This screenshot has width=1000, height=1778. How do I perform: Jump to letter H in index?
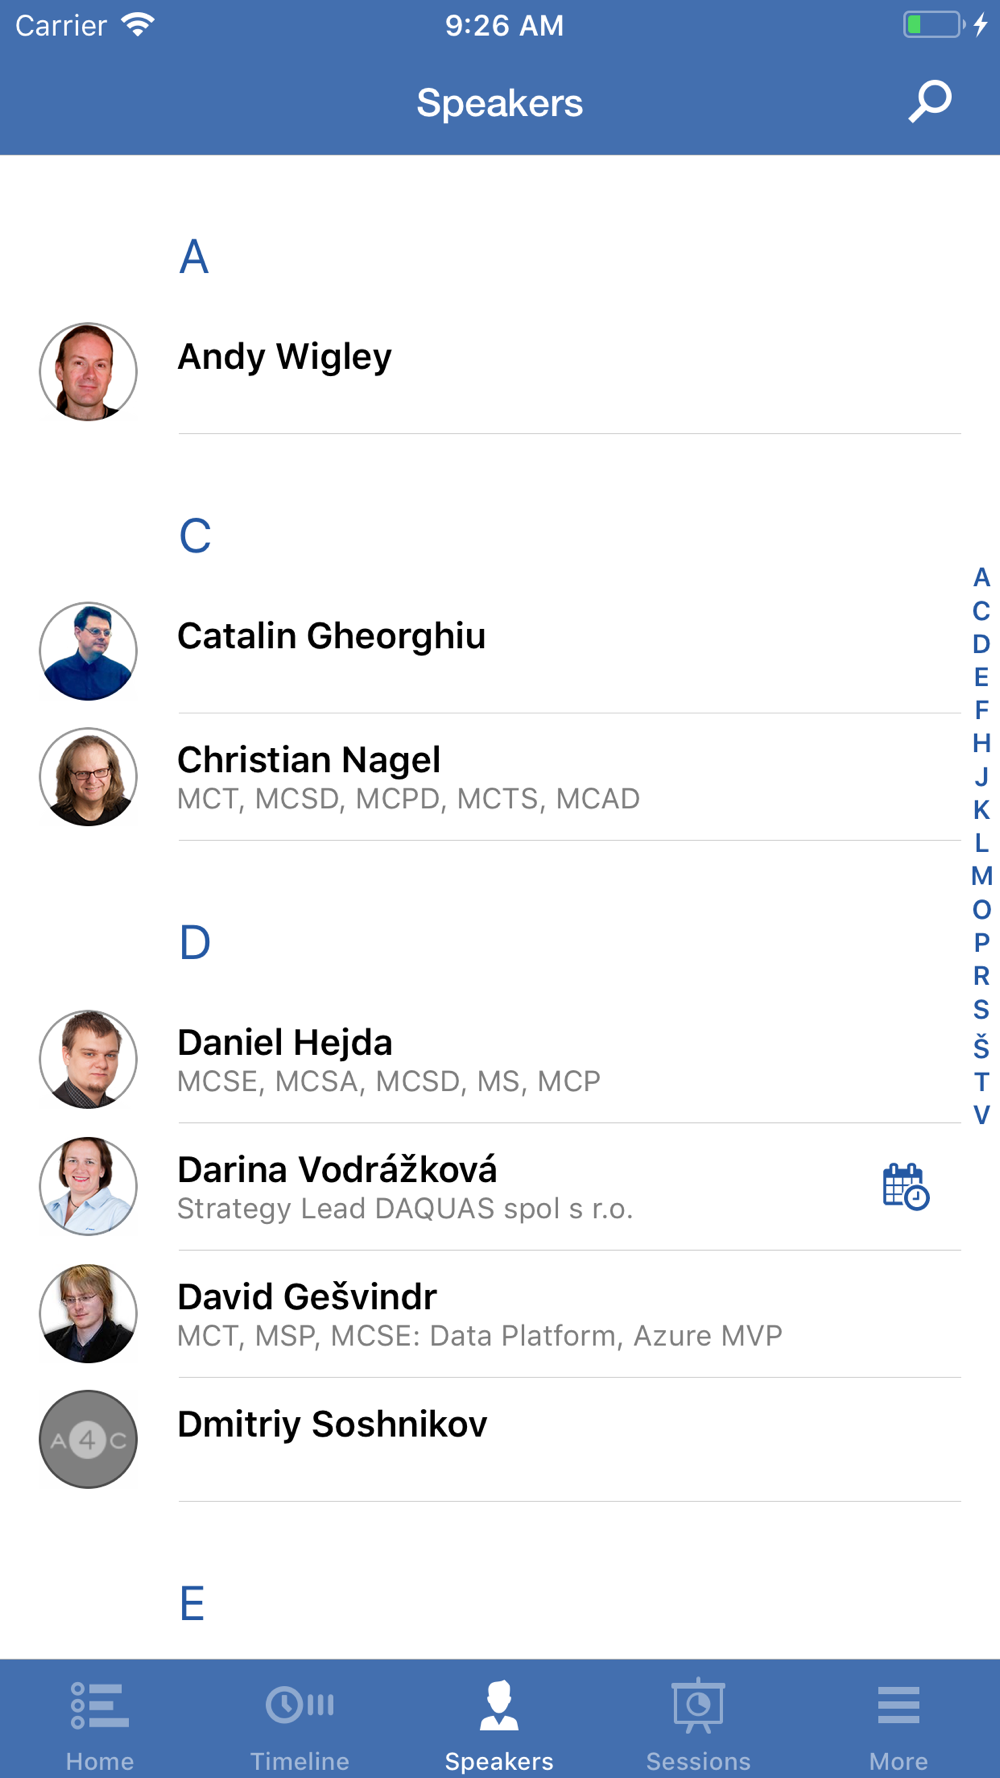[981, 743]
